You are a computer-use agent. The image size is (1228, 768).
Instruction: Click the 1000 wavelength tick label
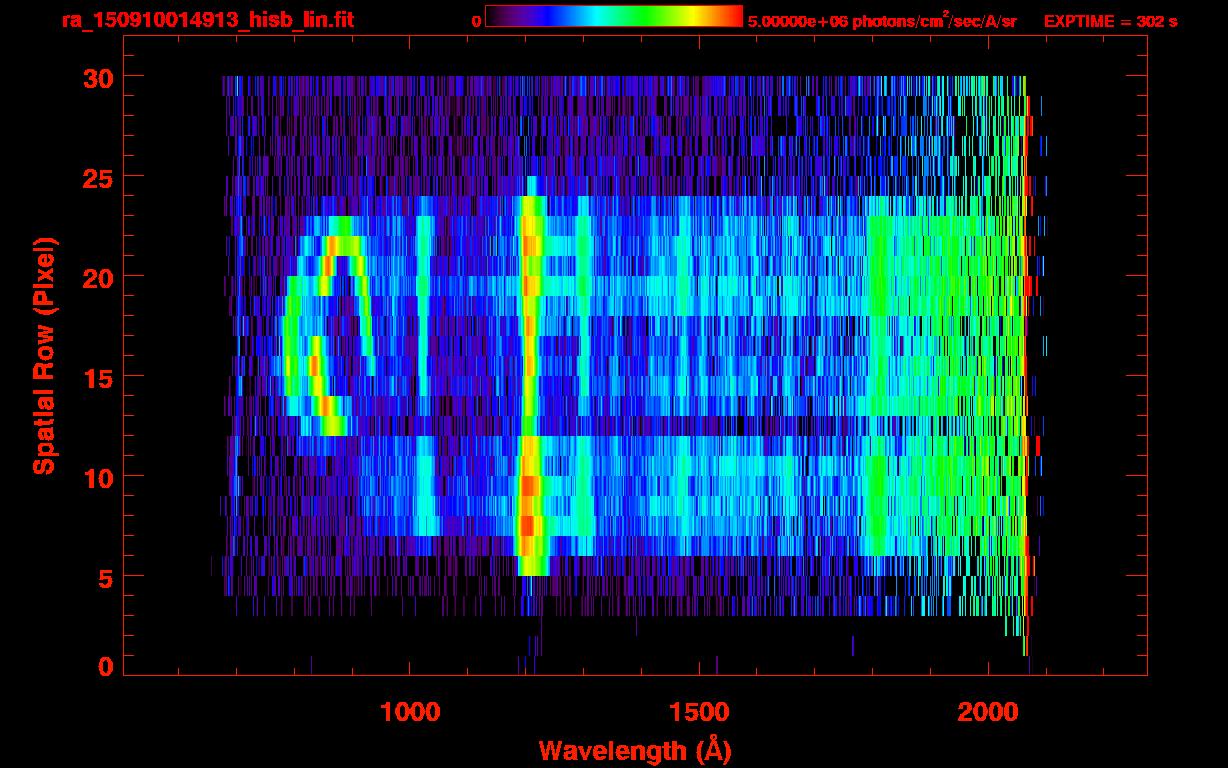coord(410,712)
